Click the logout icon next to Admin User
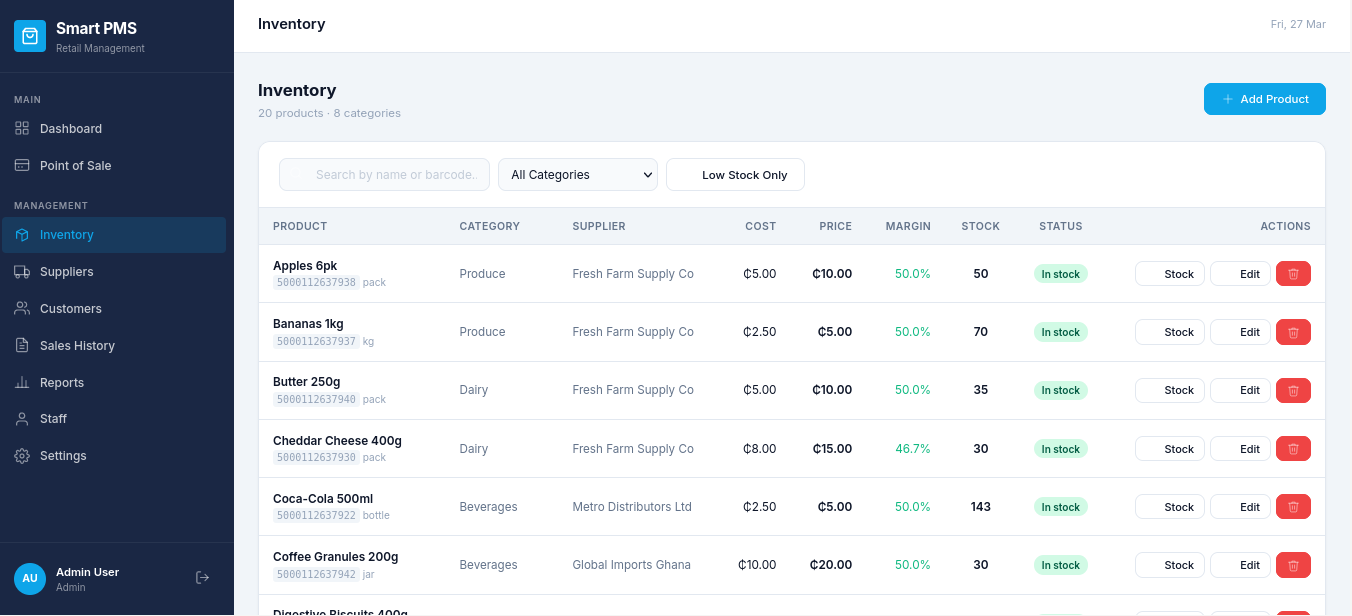 click(202, 577)
